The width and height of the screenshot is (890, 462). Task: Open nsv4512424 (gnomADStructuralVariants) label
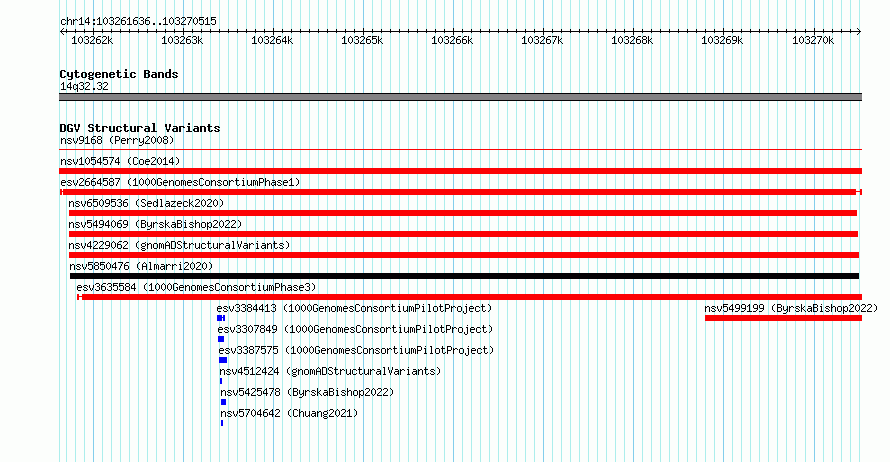pyautogui.click(x=330, y=371)
